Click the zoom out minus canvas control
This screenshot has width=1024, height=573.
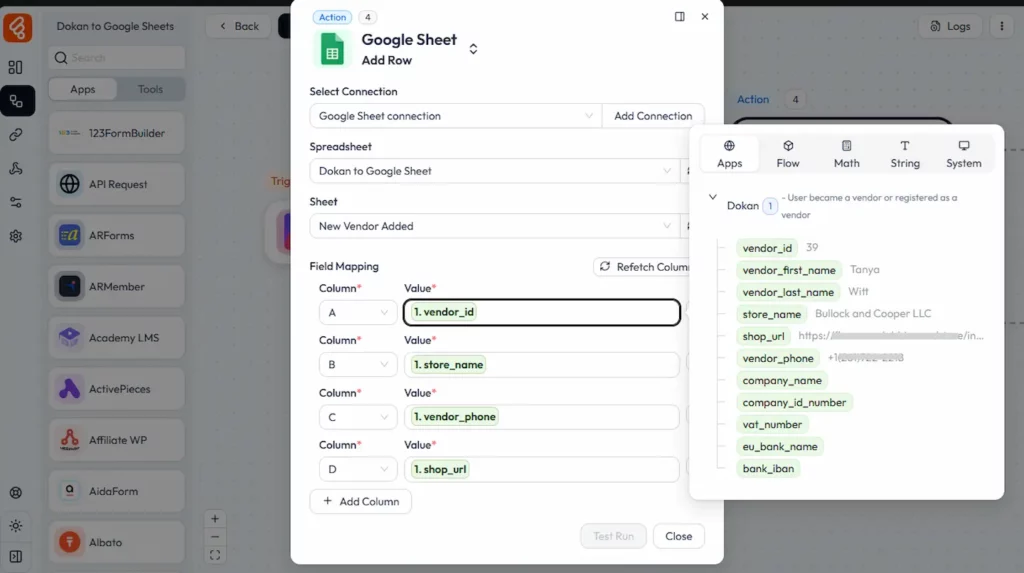pos(215,537)
